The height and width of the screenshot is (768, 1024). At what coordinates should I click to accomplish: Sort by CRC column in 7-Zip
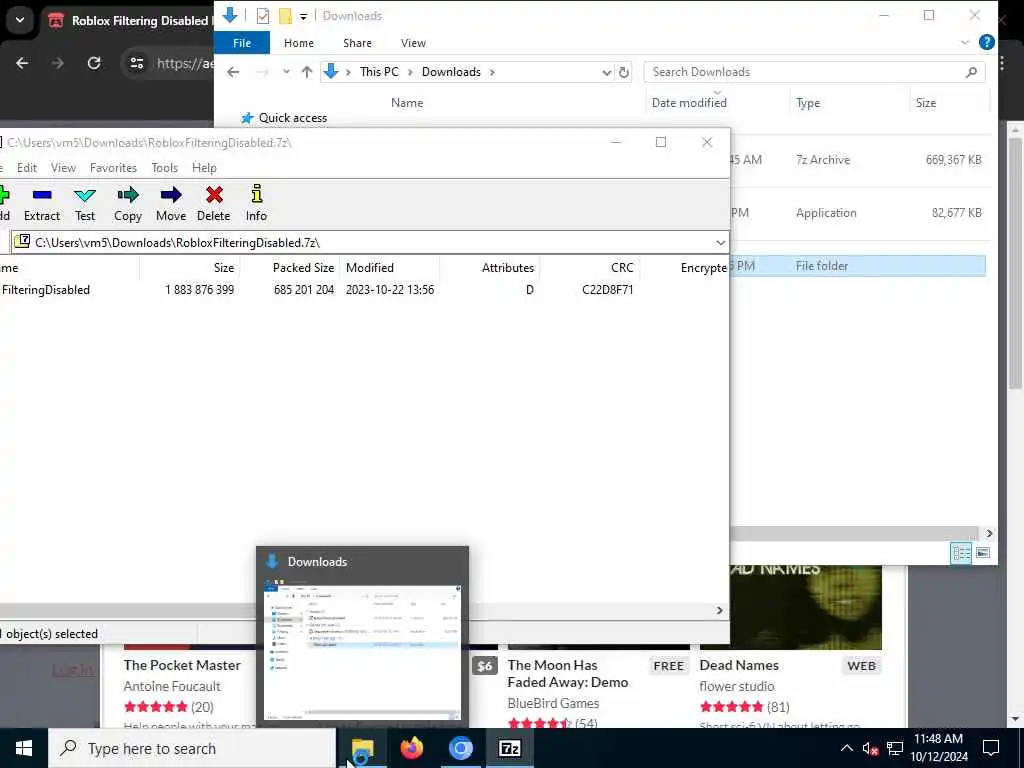[622, 268]
